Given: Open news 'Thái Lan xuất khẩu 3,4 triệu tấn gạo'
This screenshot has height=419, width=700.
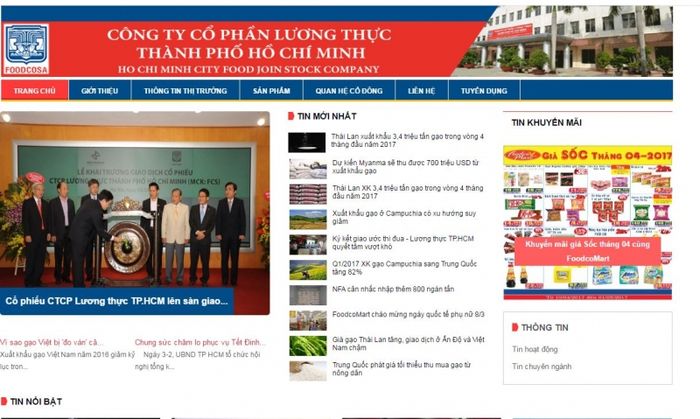Looking at the screenshot, I should (x=407, y=141).
